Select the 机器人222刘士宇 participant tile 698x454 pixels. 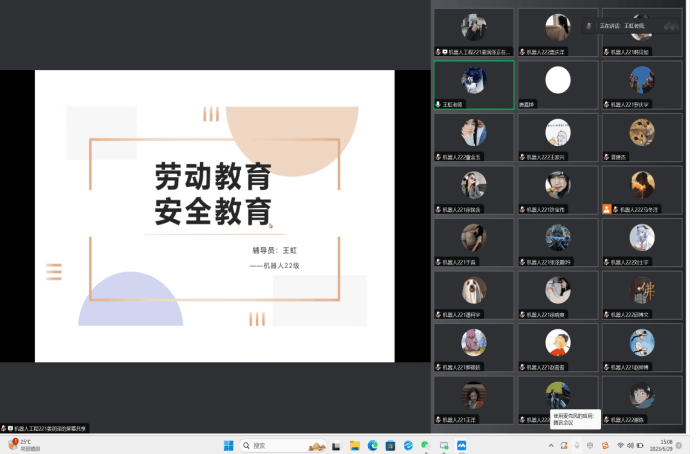tap(641, 242)
